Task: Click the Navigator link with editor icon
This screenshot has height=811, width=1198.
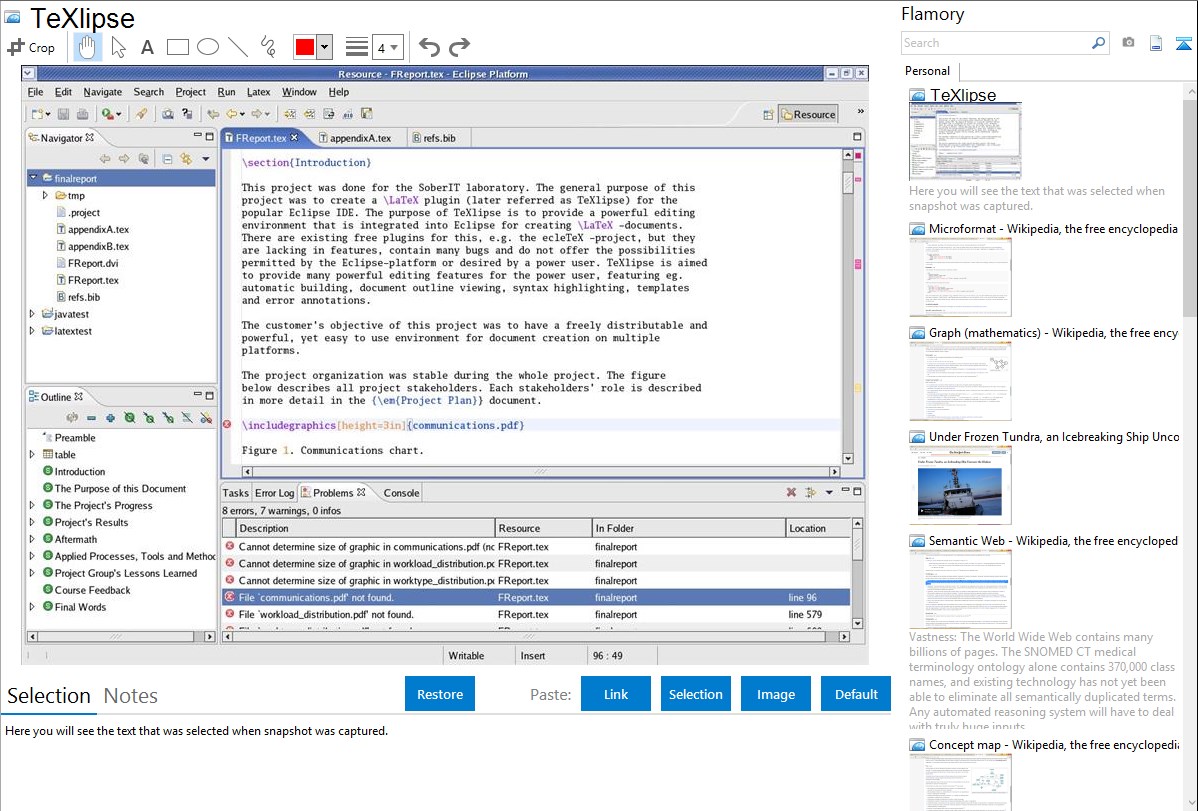Action: click(186, 159)
